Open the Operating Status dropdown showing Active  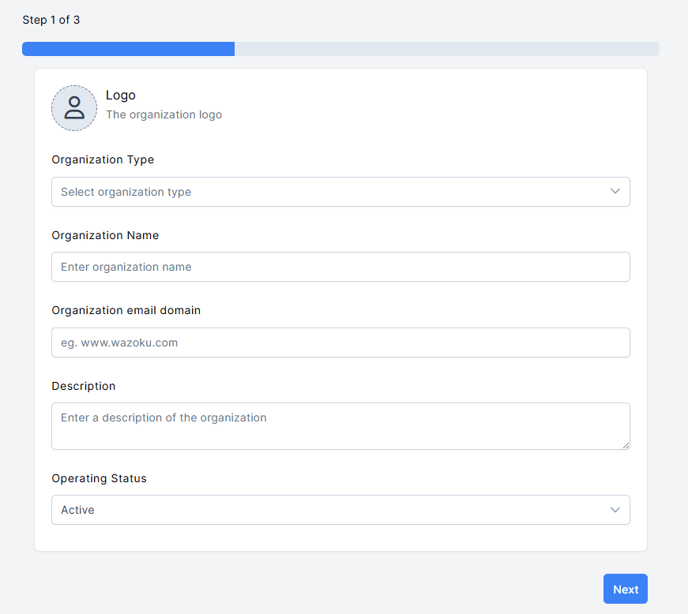pos(340,510)
